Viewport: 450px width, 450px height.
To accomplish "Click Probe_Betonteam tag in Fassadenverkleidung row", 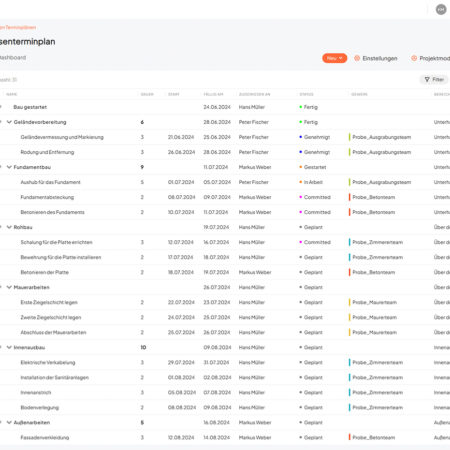I will click(372, 437).
